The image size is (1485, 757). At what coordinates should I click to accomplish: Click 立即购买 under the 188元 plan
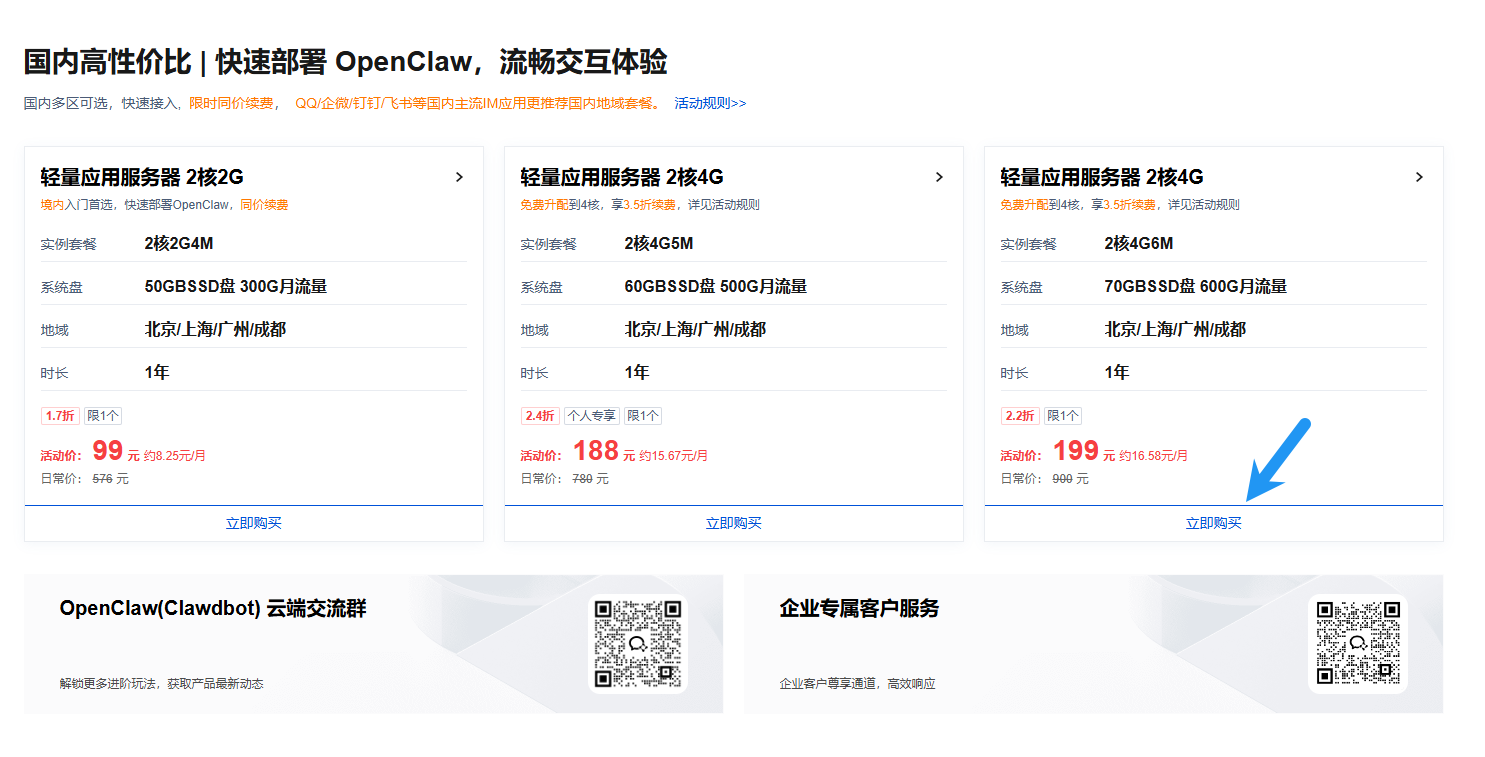[734, 523]
